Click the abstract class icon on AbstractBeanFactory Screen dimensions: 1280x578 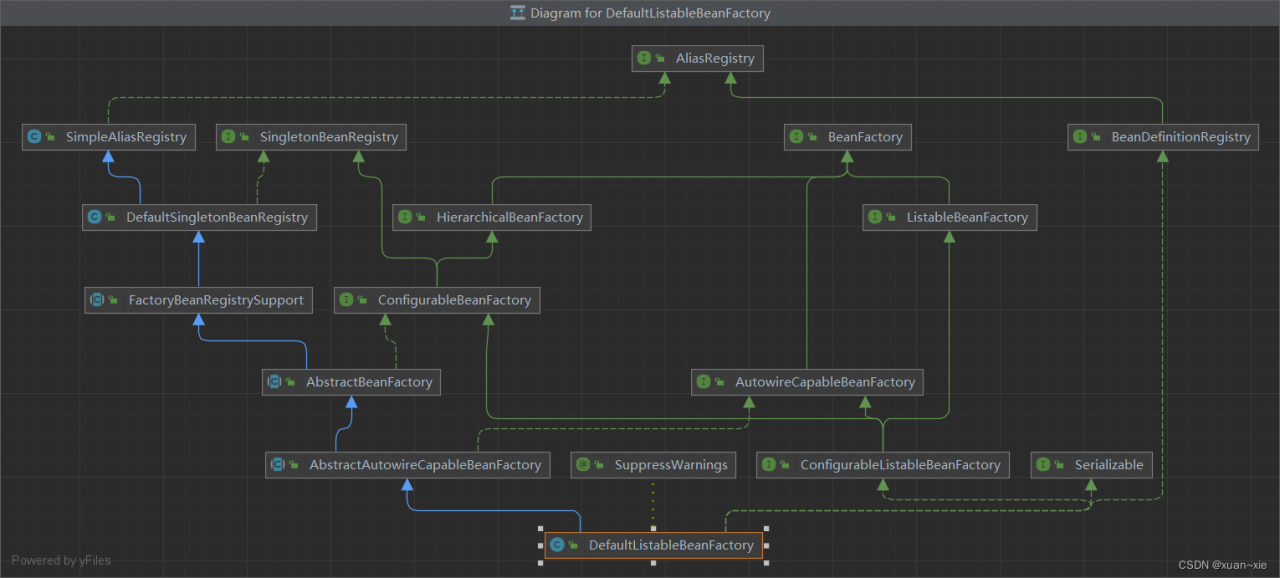[x=274, y=382]
